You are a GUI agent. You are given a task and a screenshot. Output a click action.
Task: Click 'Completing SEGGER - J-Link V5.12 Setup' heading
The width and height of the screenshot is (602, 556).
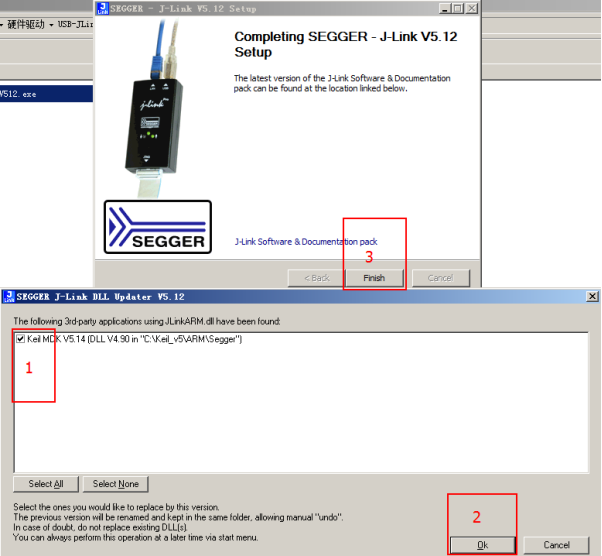coord(346,44)
